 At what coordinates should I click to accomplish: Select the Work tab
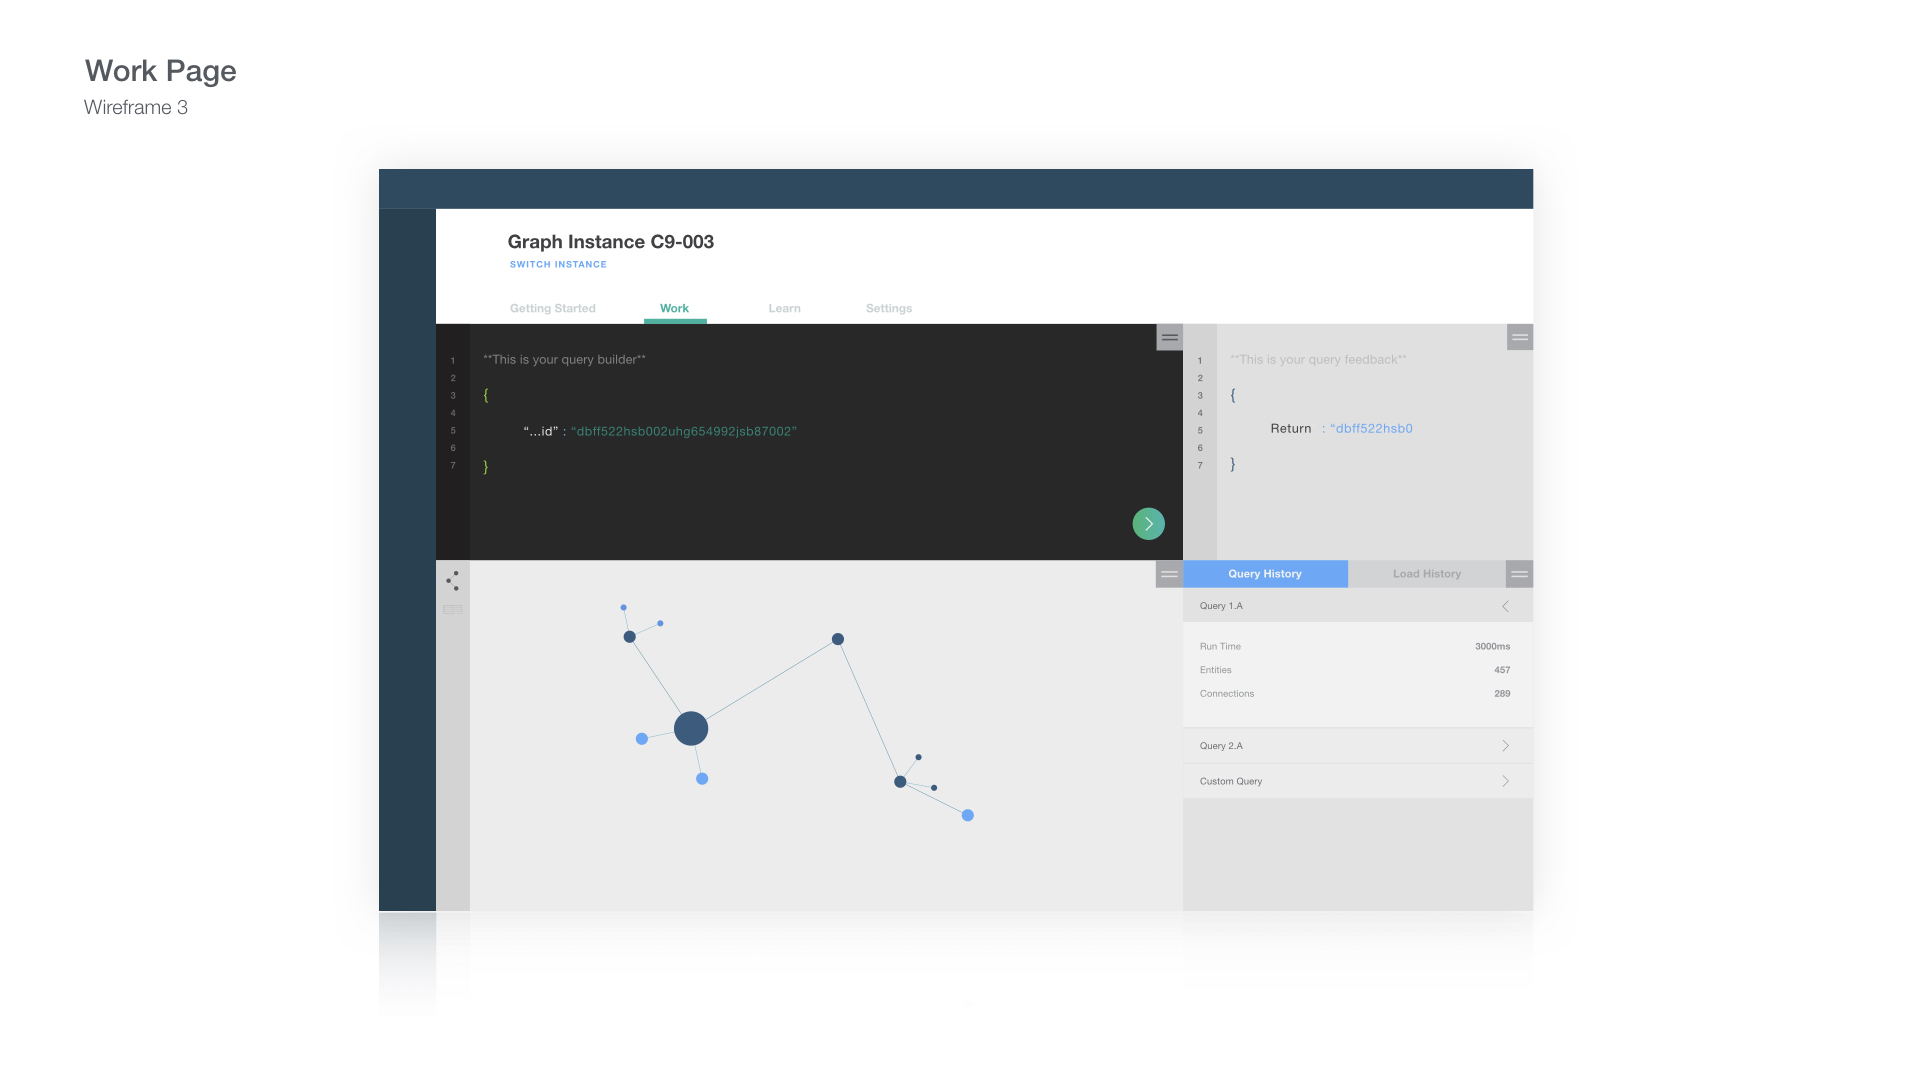[674, 307]
